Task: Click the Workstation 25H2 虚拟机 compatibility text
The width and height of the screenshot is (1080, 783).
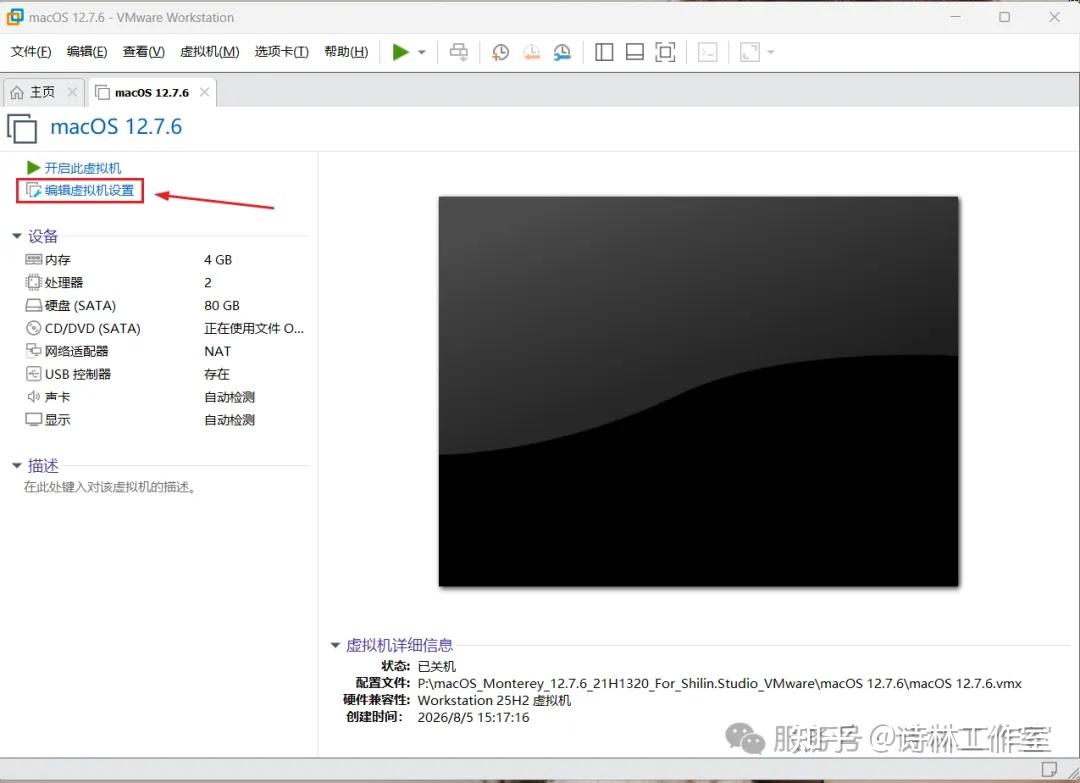Action: 495,700
